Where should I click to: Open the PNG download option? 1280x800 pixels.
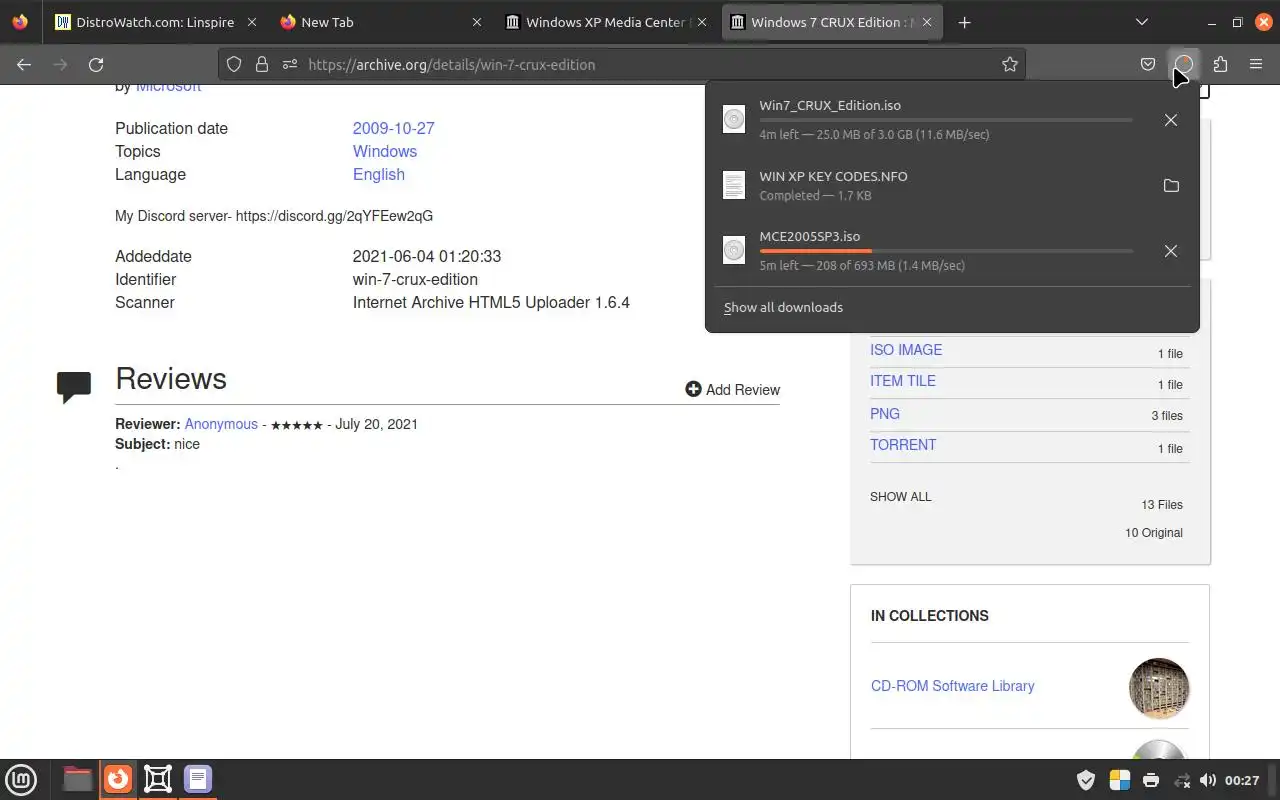point(885,413)
